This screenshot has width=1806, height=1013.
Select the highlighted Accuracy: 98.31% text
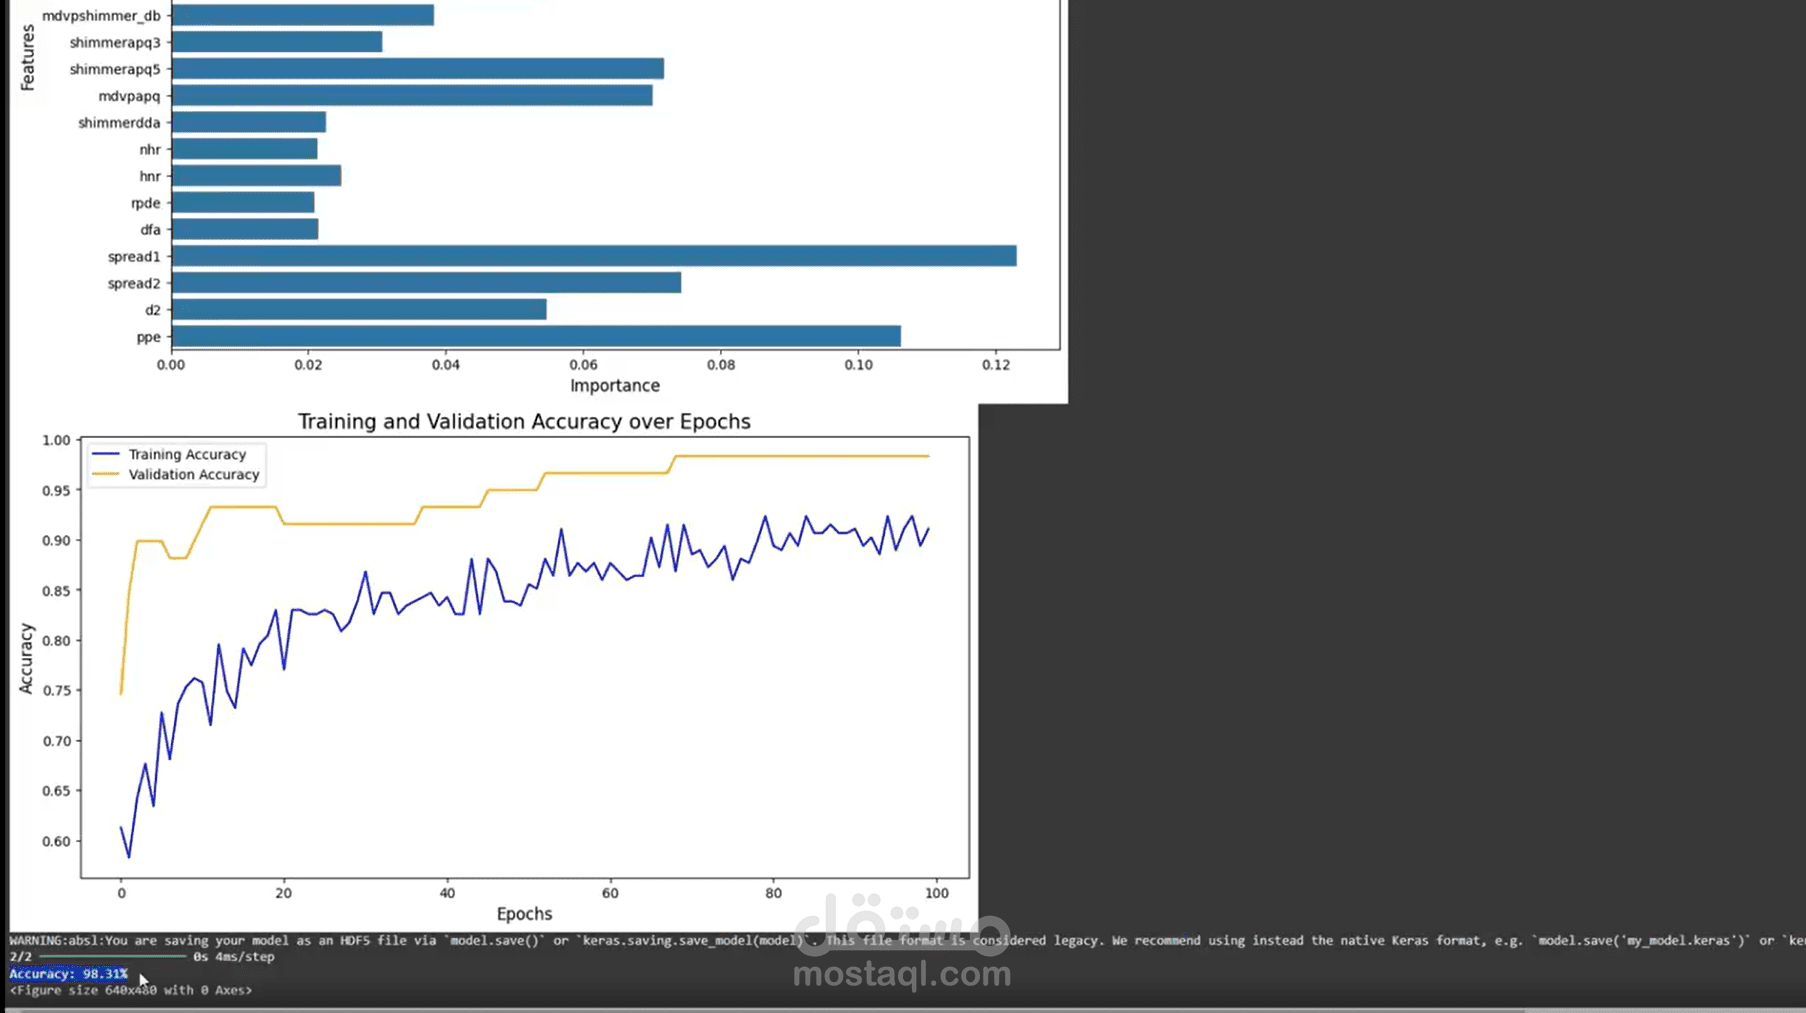click(67, 973)
